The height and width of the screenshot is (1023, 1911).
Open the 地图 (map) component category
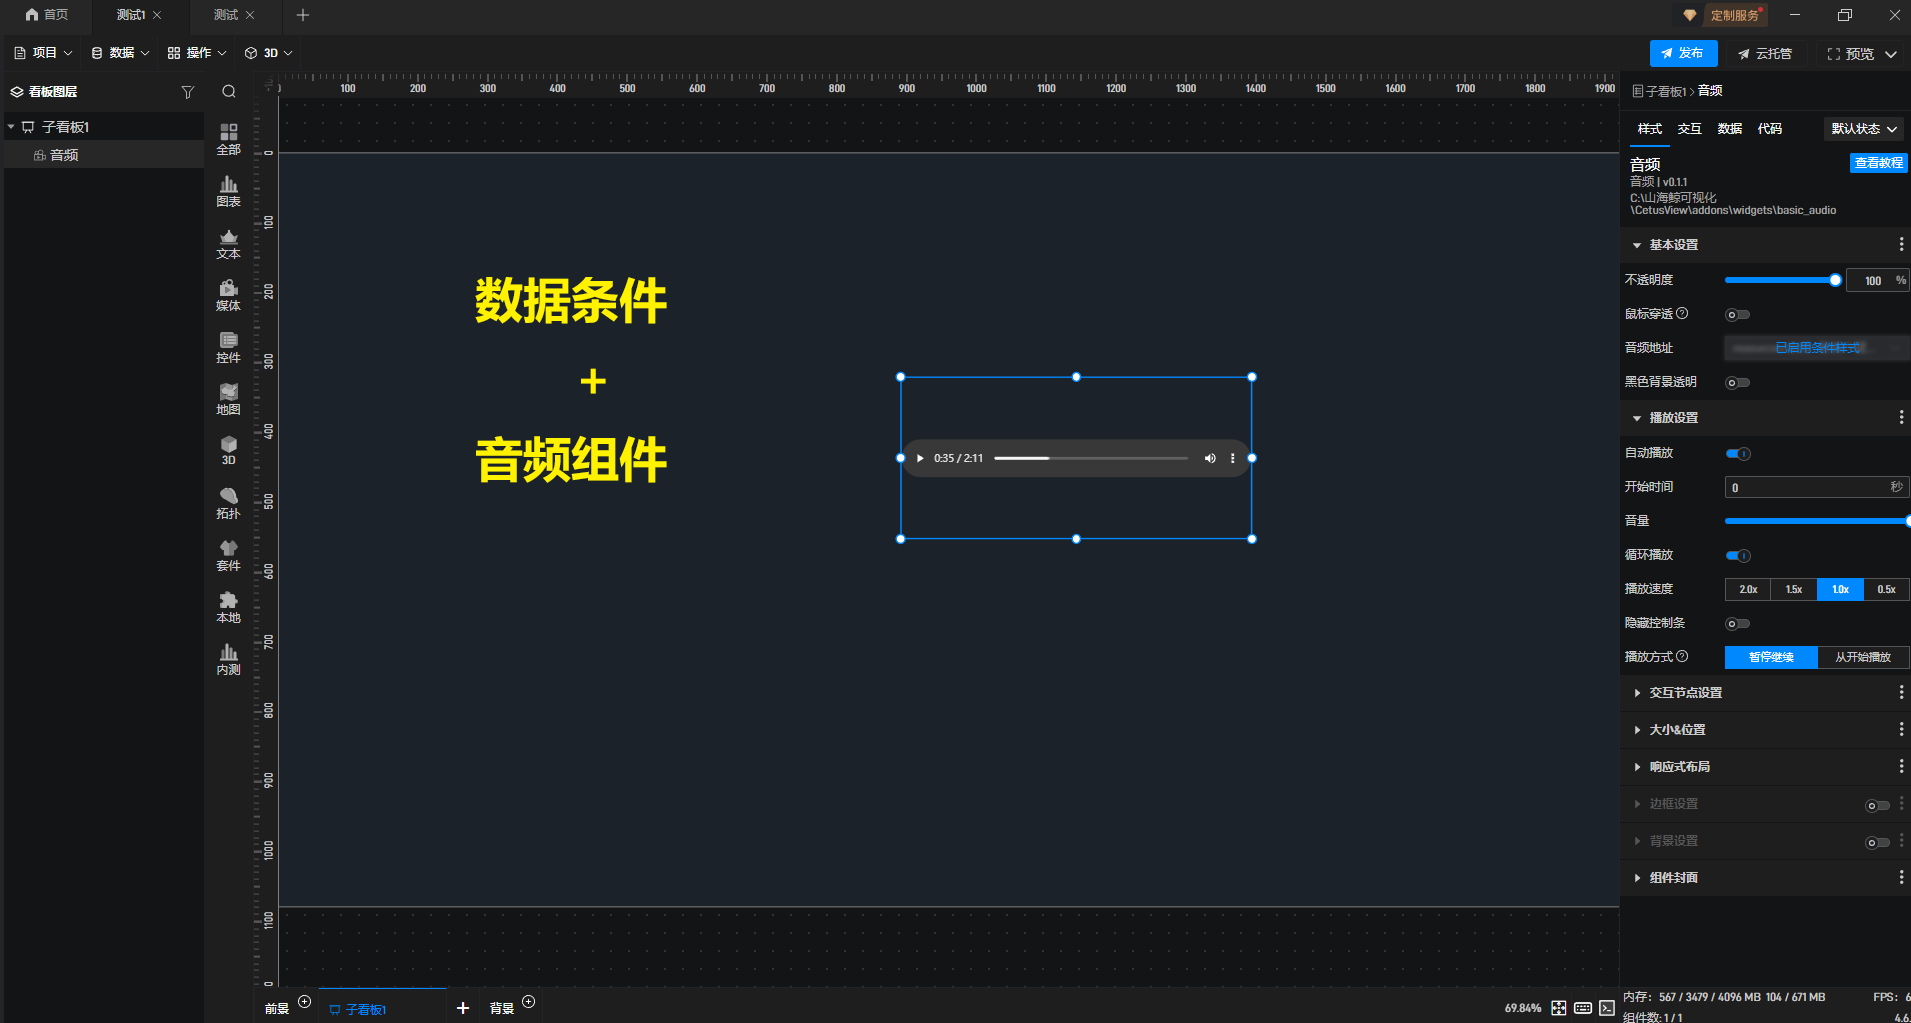pos(228,398)
